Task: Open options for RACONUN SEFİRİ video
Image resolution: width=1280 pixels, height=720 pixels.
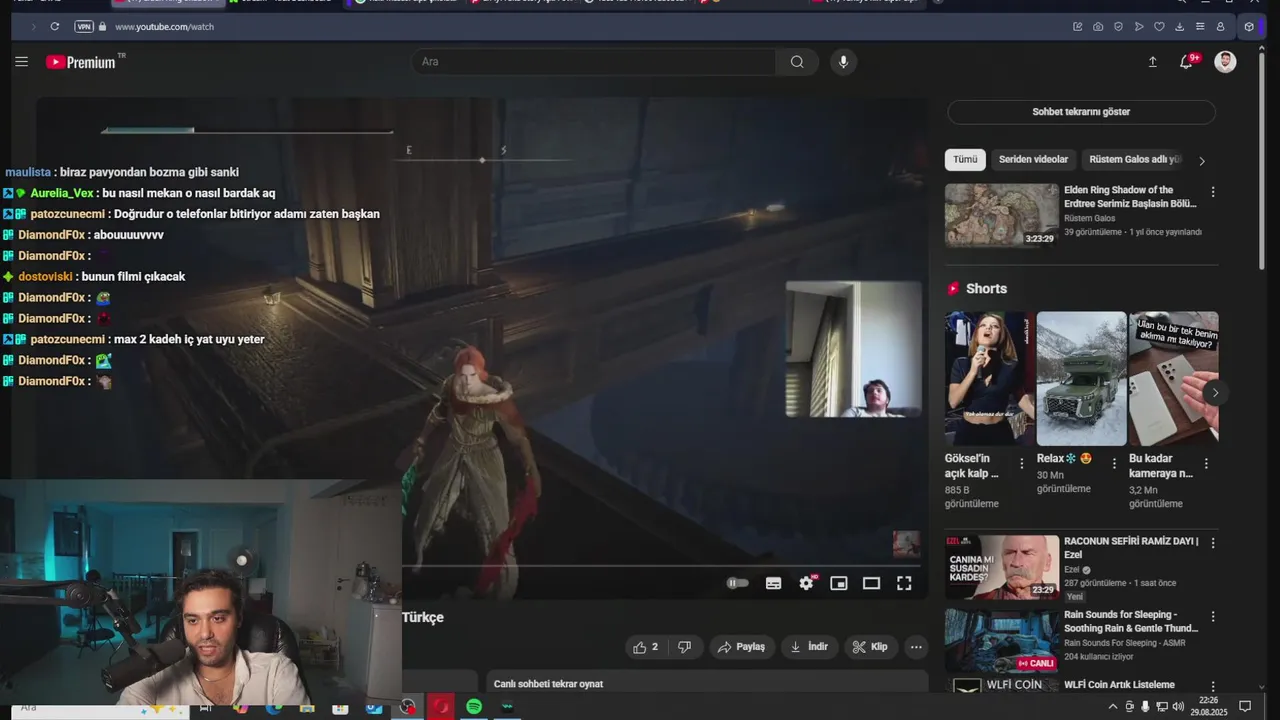Action: tap(1213, 543)
